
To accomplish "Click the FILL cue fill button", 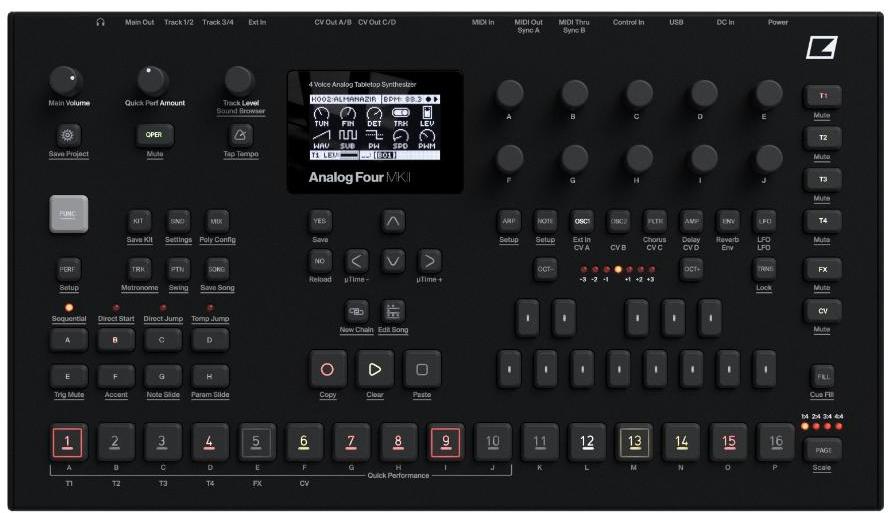I will coord(822,377).
